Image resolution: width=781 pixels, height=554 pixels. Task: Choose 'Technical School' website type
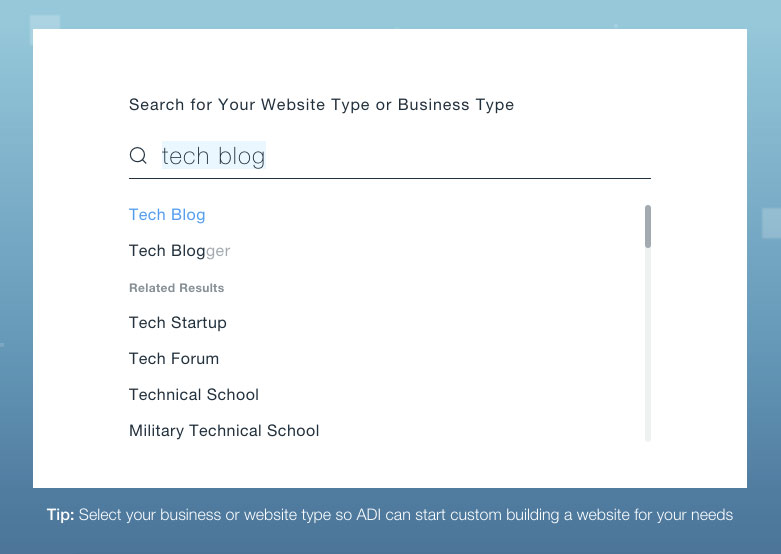coord(194,395)
